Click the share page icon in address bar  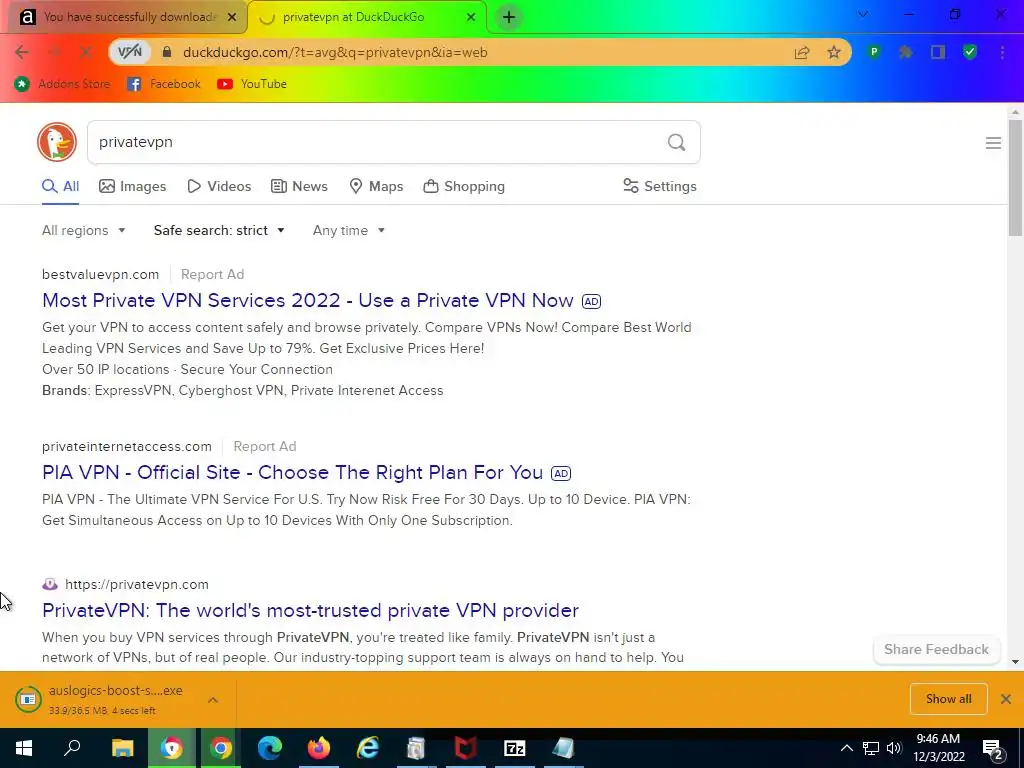click(802, 52)
